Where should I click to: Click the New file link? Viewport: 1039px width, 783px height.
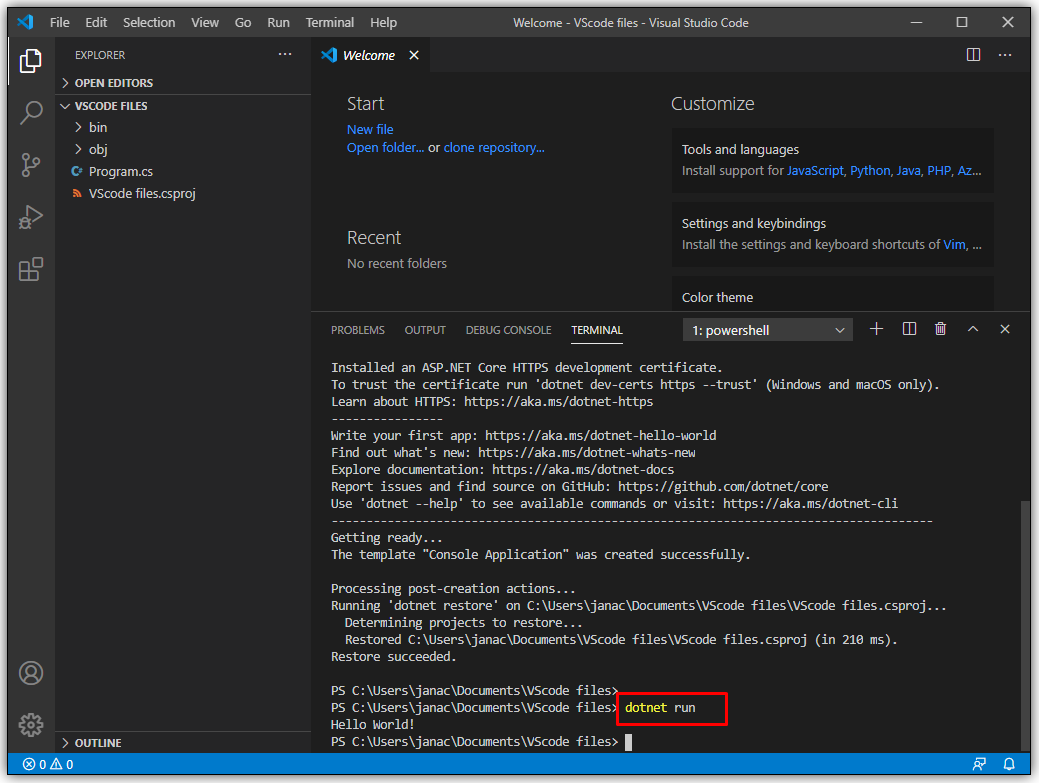(370, 129)
